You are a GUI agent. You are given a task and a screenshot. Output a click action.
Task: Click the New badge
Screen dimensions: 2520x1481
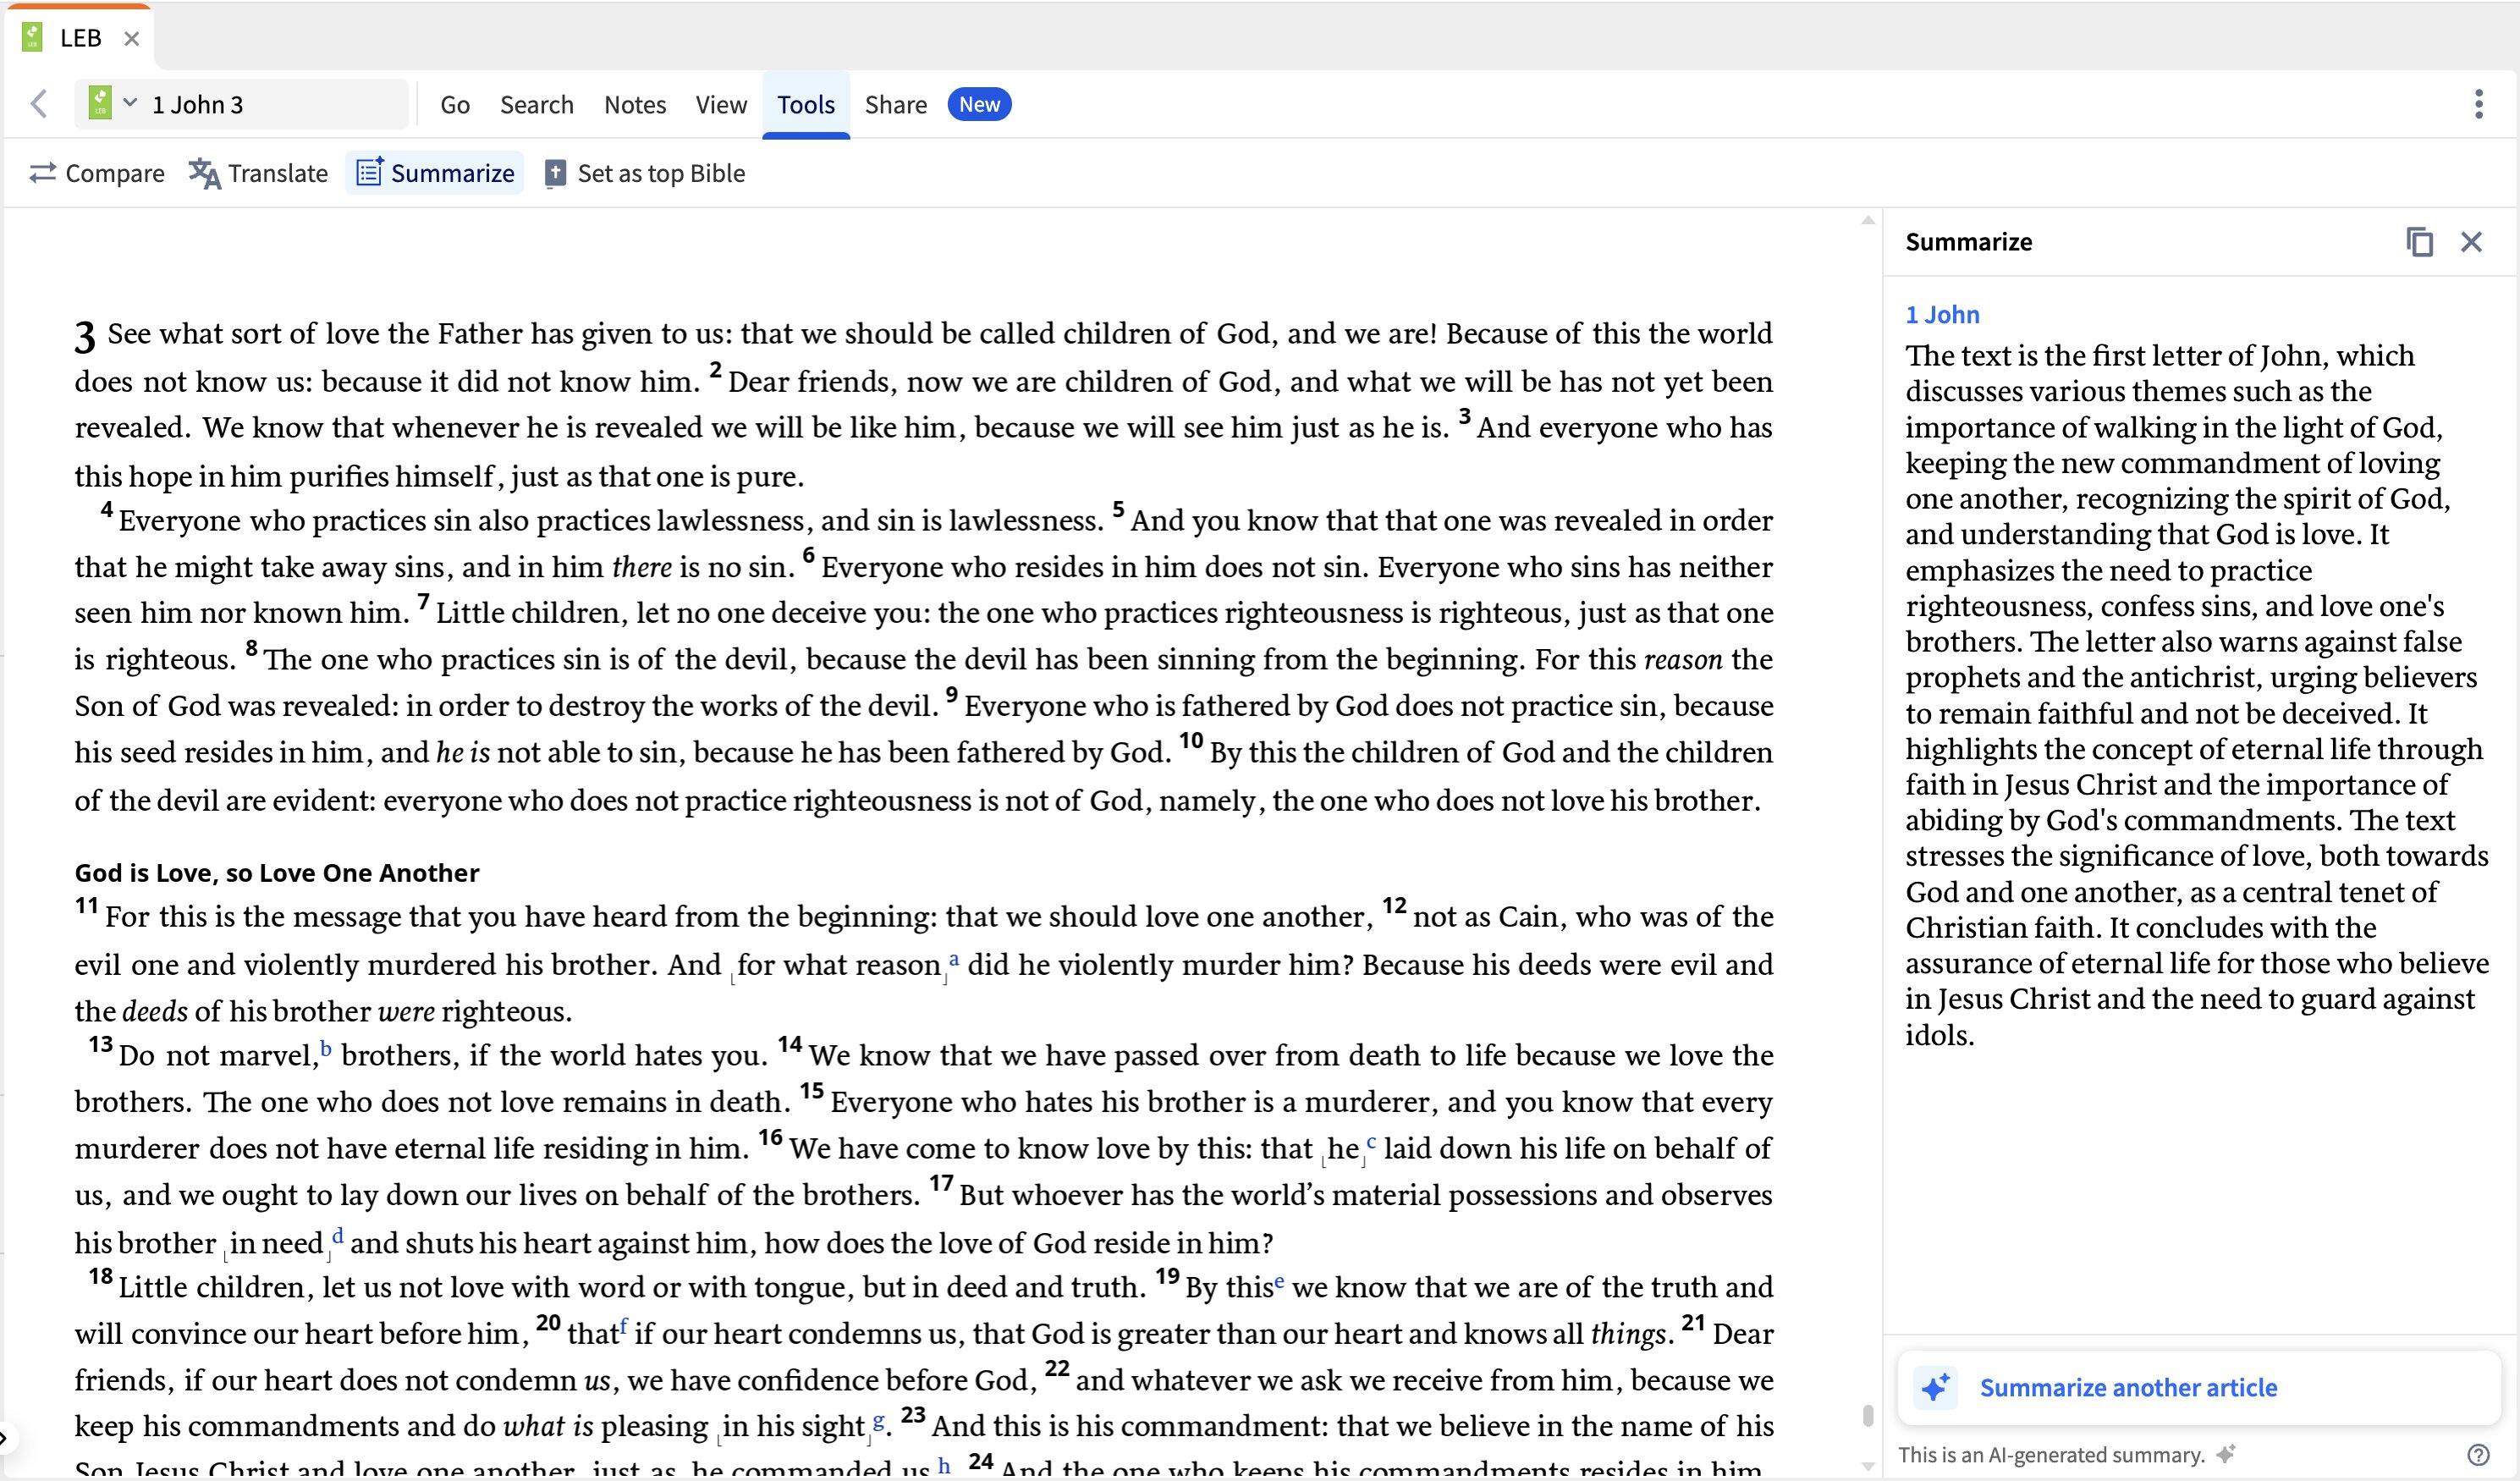[979, 104]
